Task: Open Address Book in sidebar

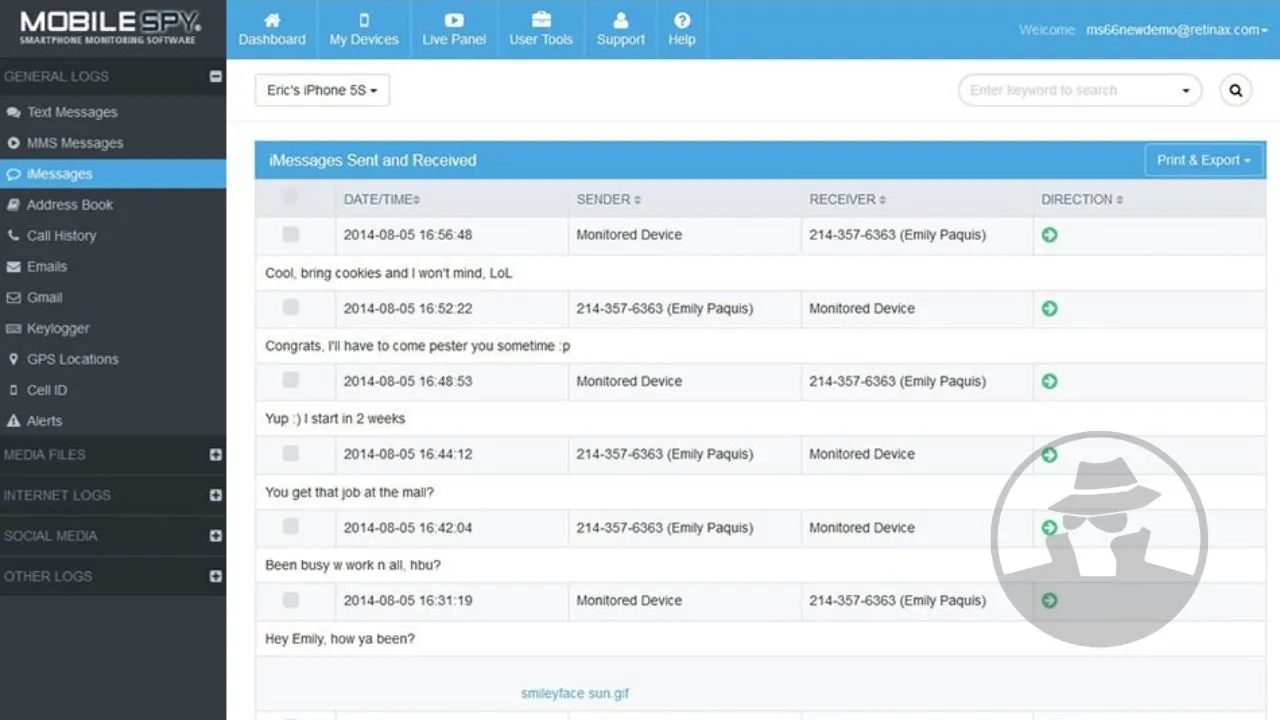Action: pyautogui.click(x=113, y=205)
